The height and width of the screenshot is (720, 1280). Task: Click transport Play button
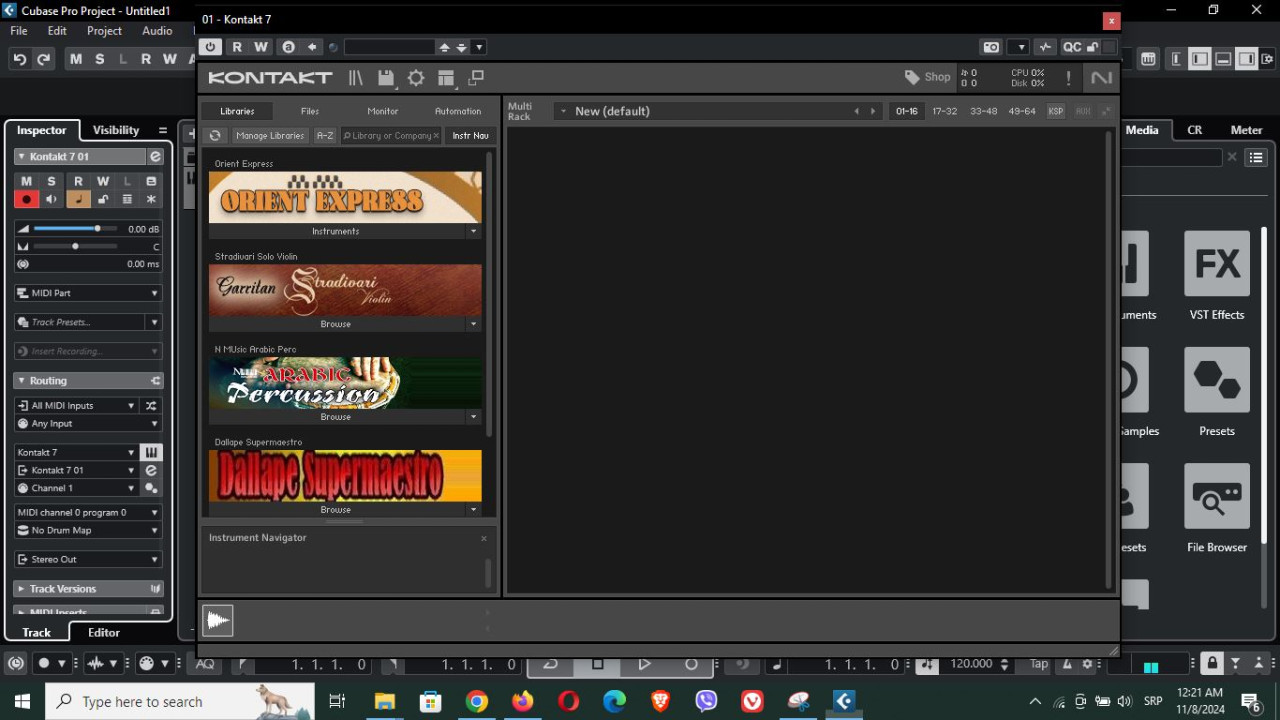click(644, 664)
